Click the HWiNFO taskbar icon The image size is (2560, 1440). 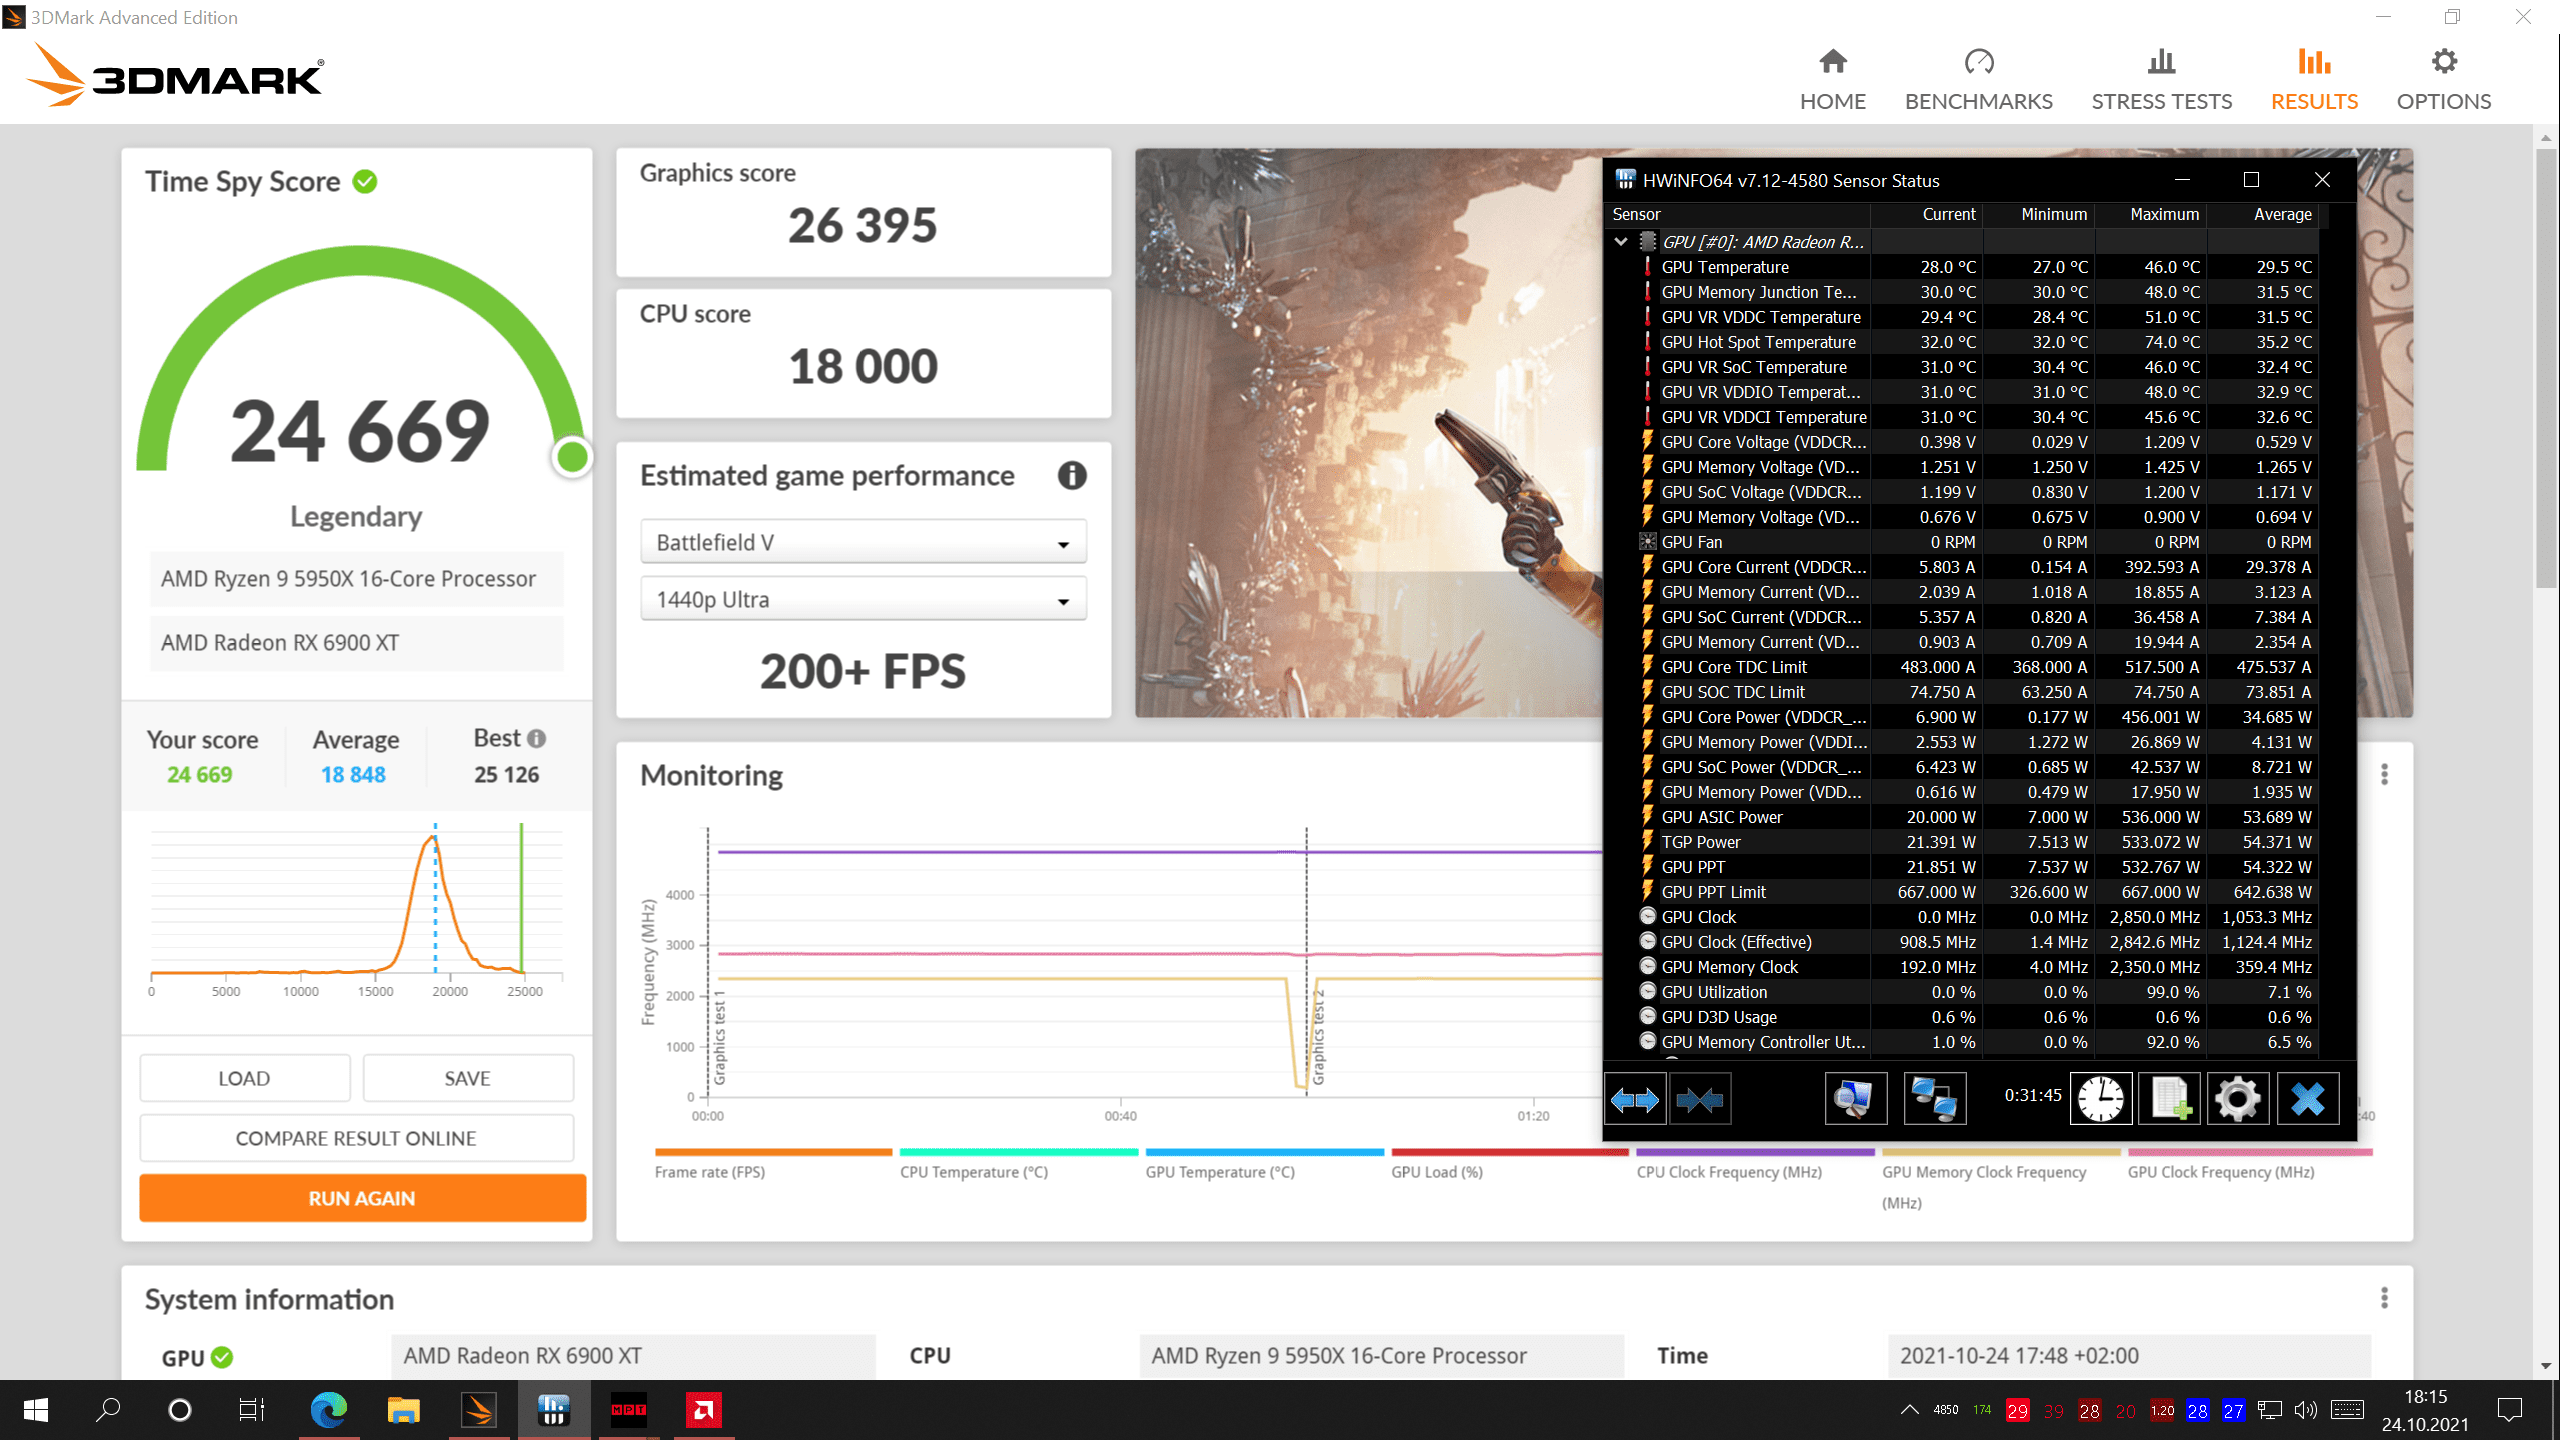[553, 1410]
